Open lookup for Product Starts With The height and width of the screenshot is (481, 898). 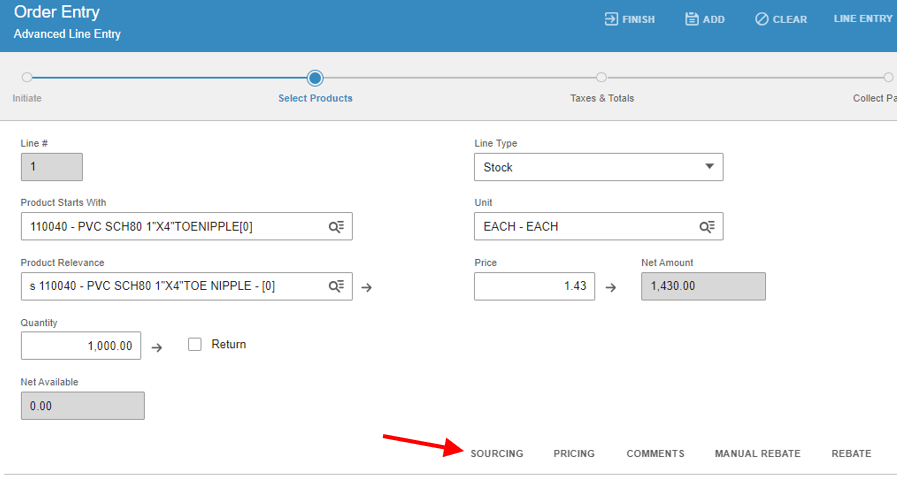[336, 227]
